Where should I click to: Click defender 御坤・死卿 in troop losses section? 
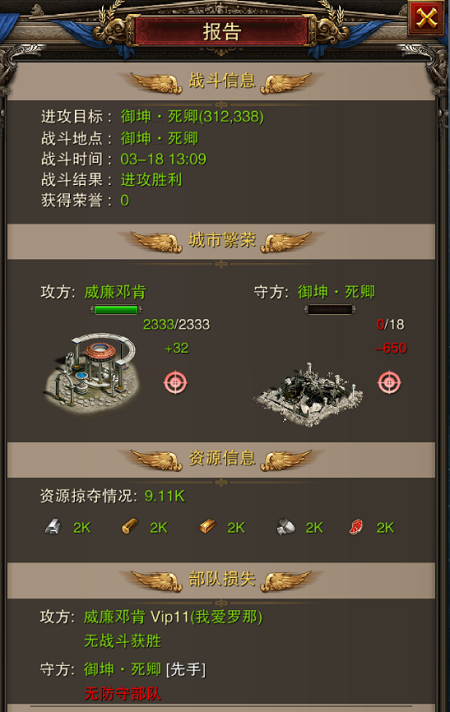click(123, 669)
